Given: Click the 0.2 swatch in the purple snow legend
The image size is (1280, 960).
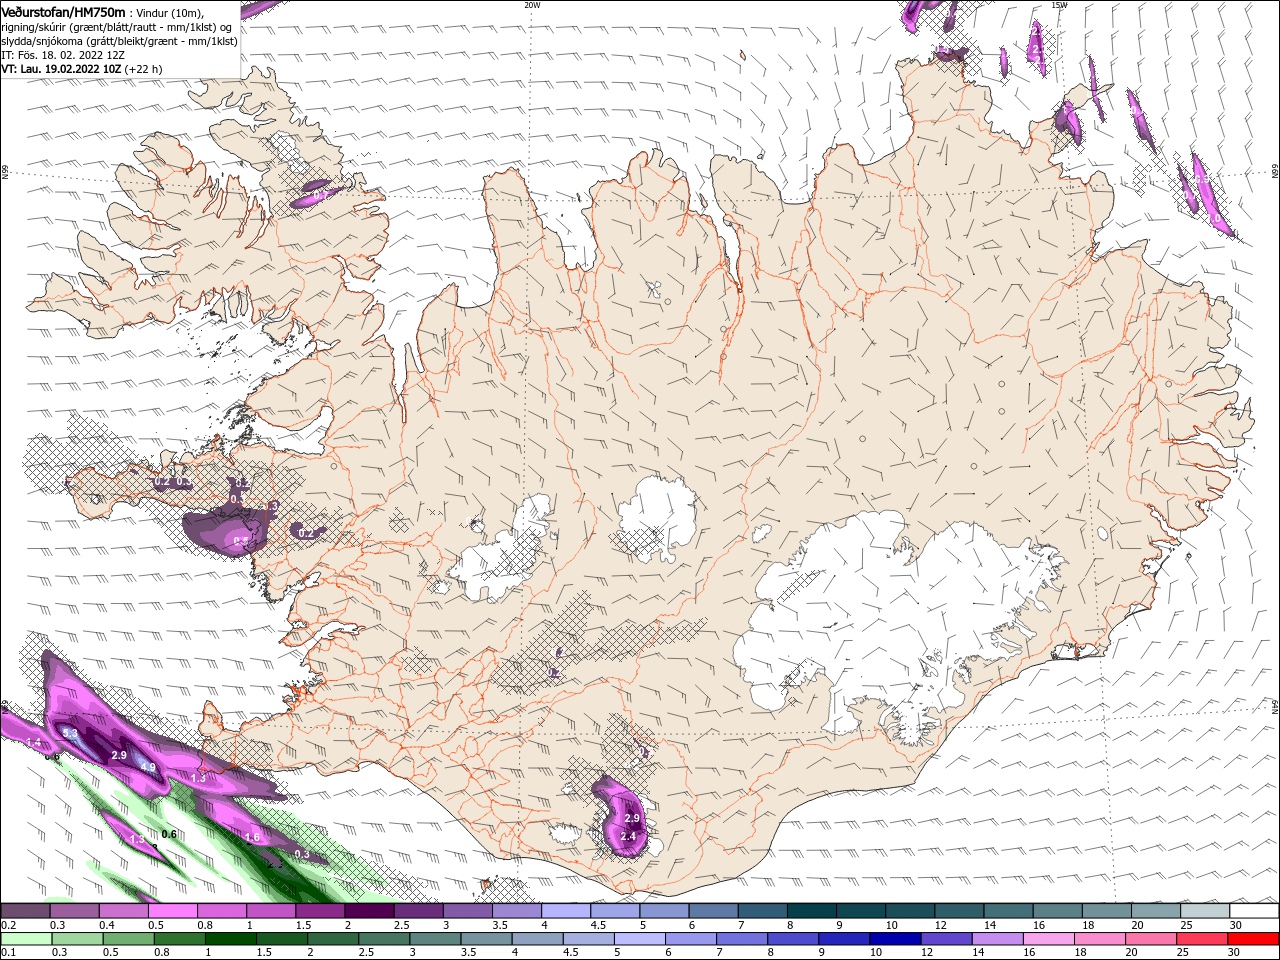Looking at the screenshot, I should point(25,911).
